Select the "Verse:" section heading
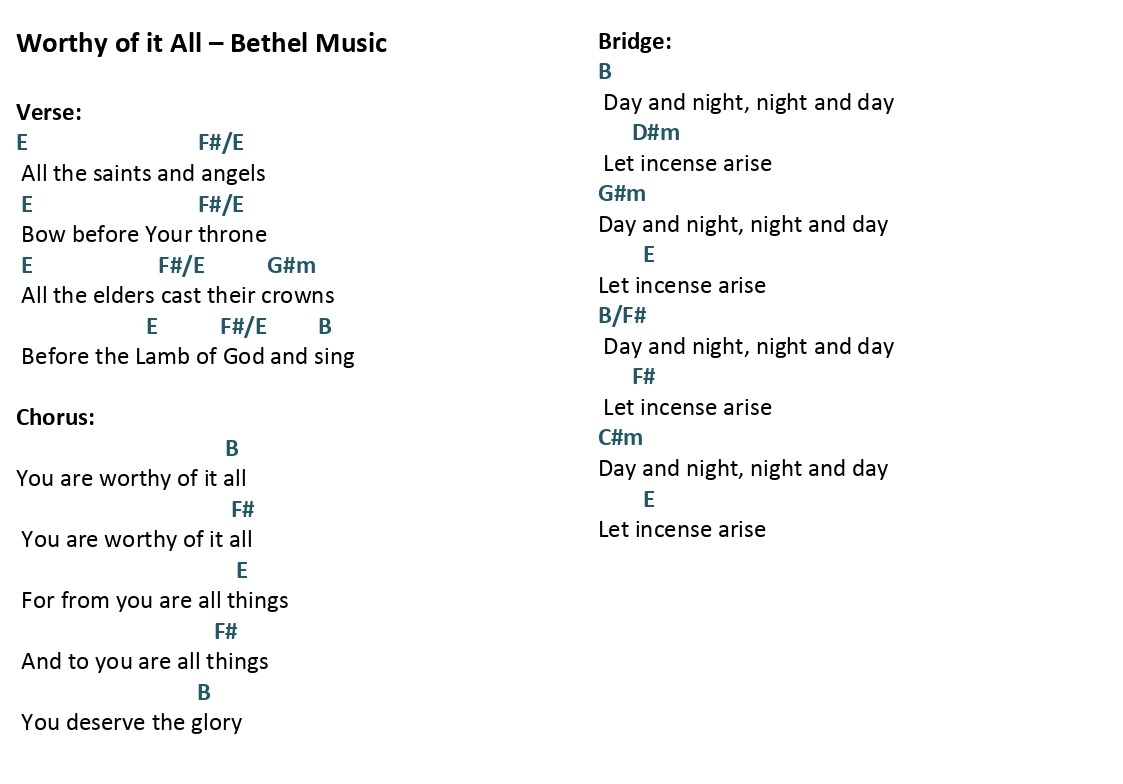Viewport: 1123px width, 784px height. pos(49,112)
